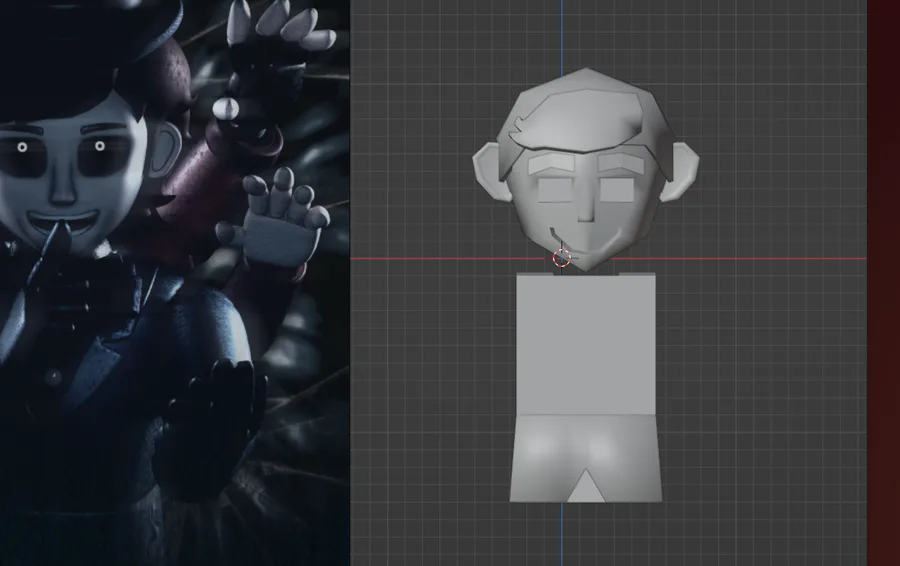This screenshot has height=566, width=900.
Task: Click the reference image of the animatronic character
Action: [x=174, y=283]
